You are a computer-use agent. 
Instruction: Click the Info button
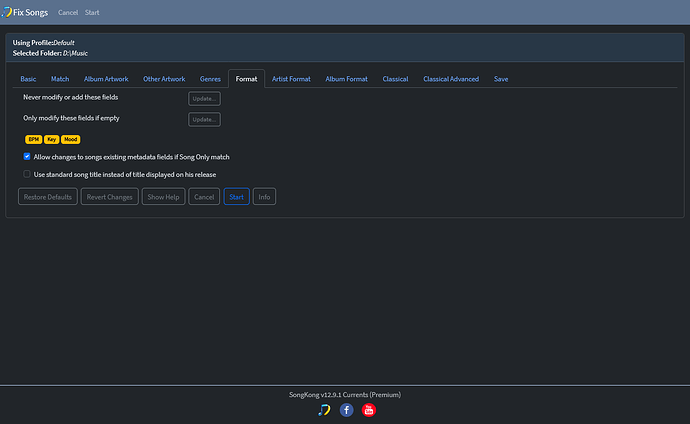tap(264, 197)
